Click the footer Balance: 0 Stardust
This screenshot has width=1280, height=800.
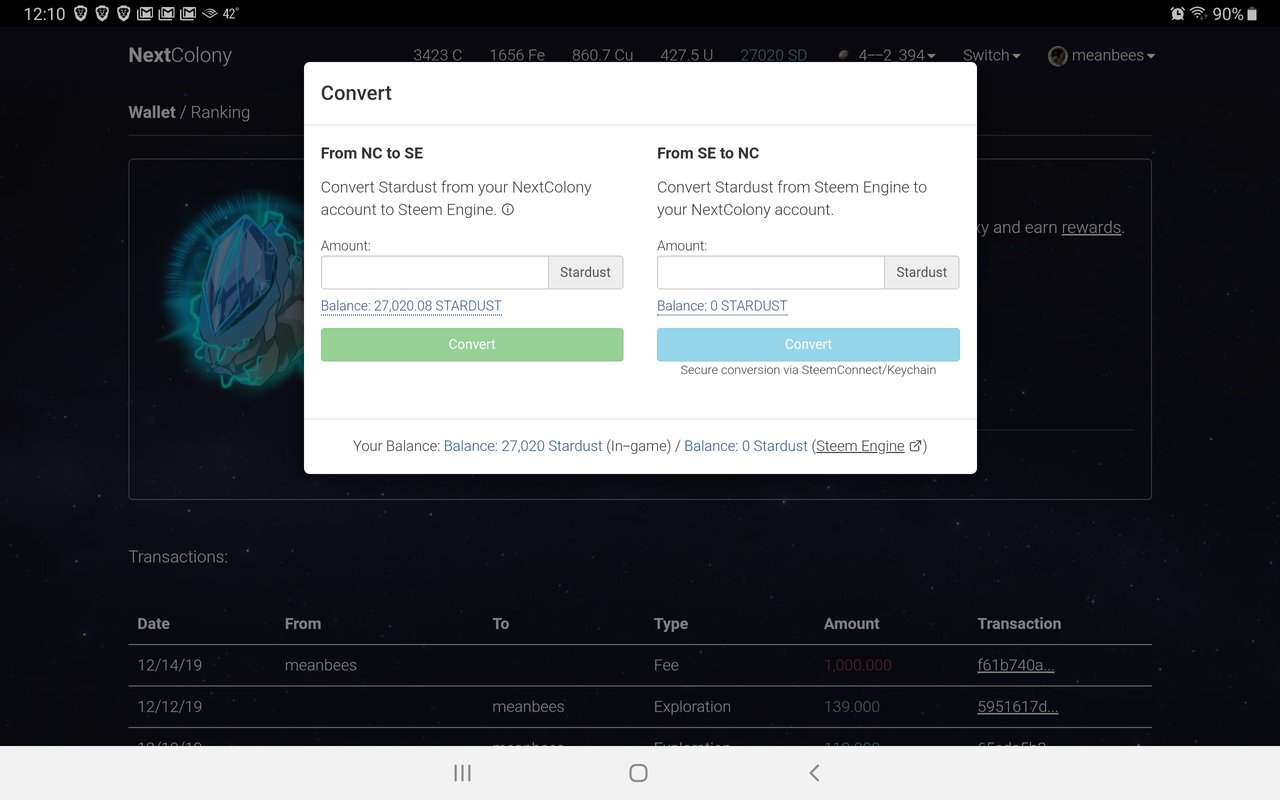pyautogui.click(x=746, y=446)
